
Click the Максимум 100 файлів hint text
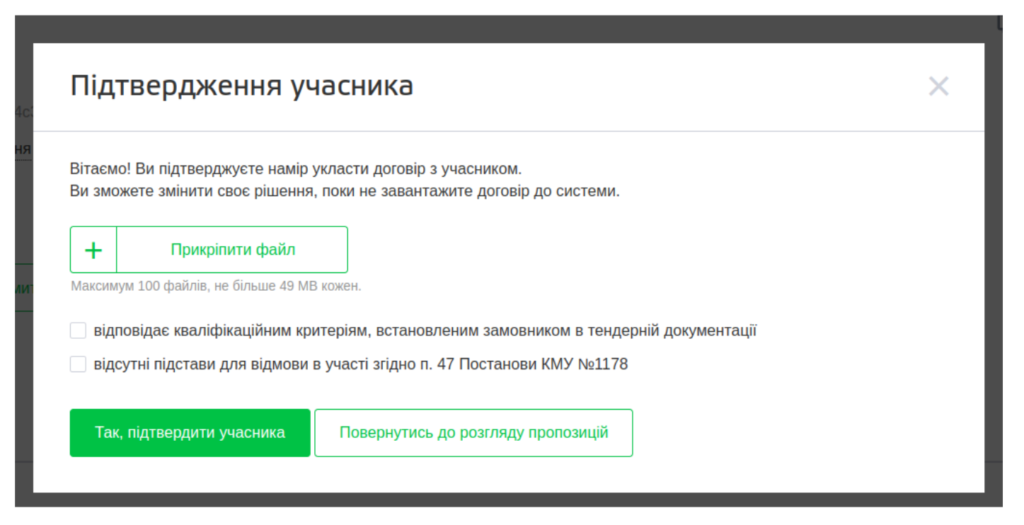[x=215, y=286]
